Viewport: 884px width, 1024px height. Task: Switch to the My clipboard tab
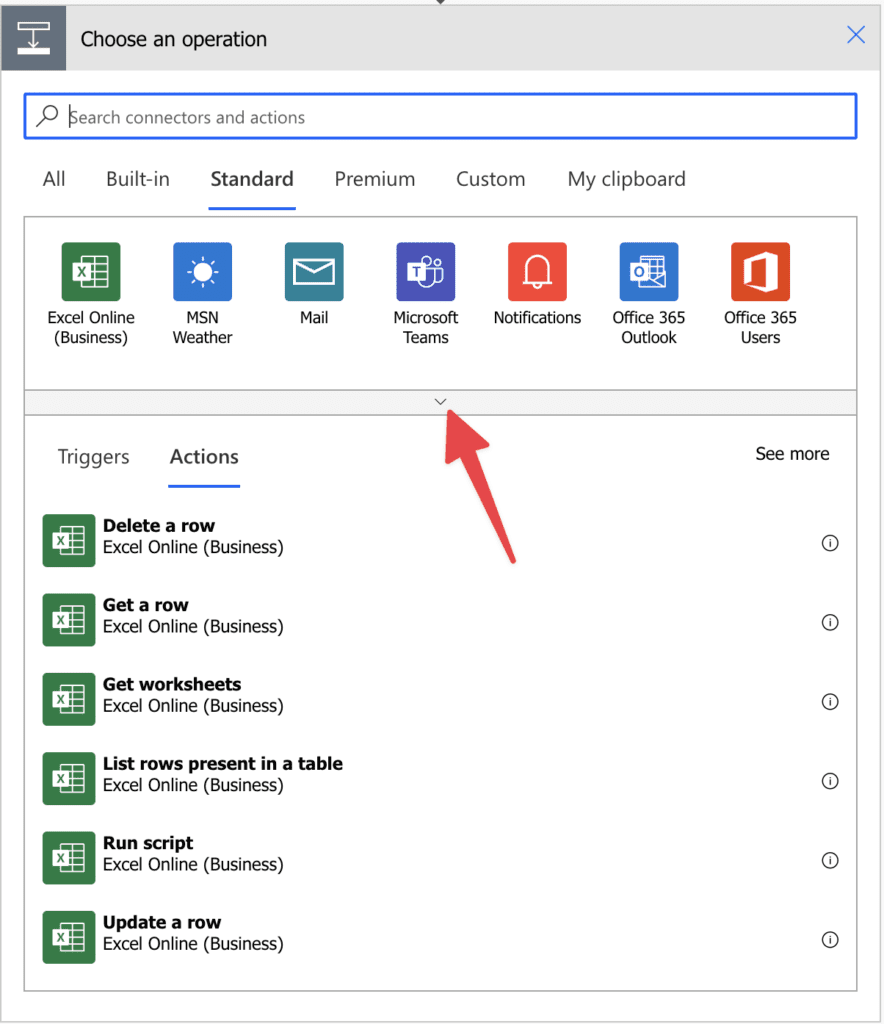pyautogui.click(x=626, y=179)
